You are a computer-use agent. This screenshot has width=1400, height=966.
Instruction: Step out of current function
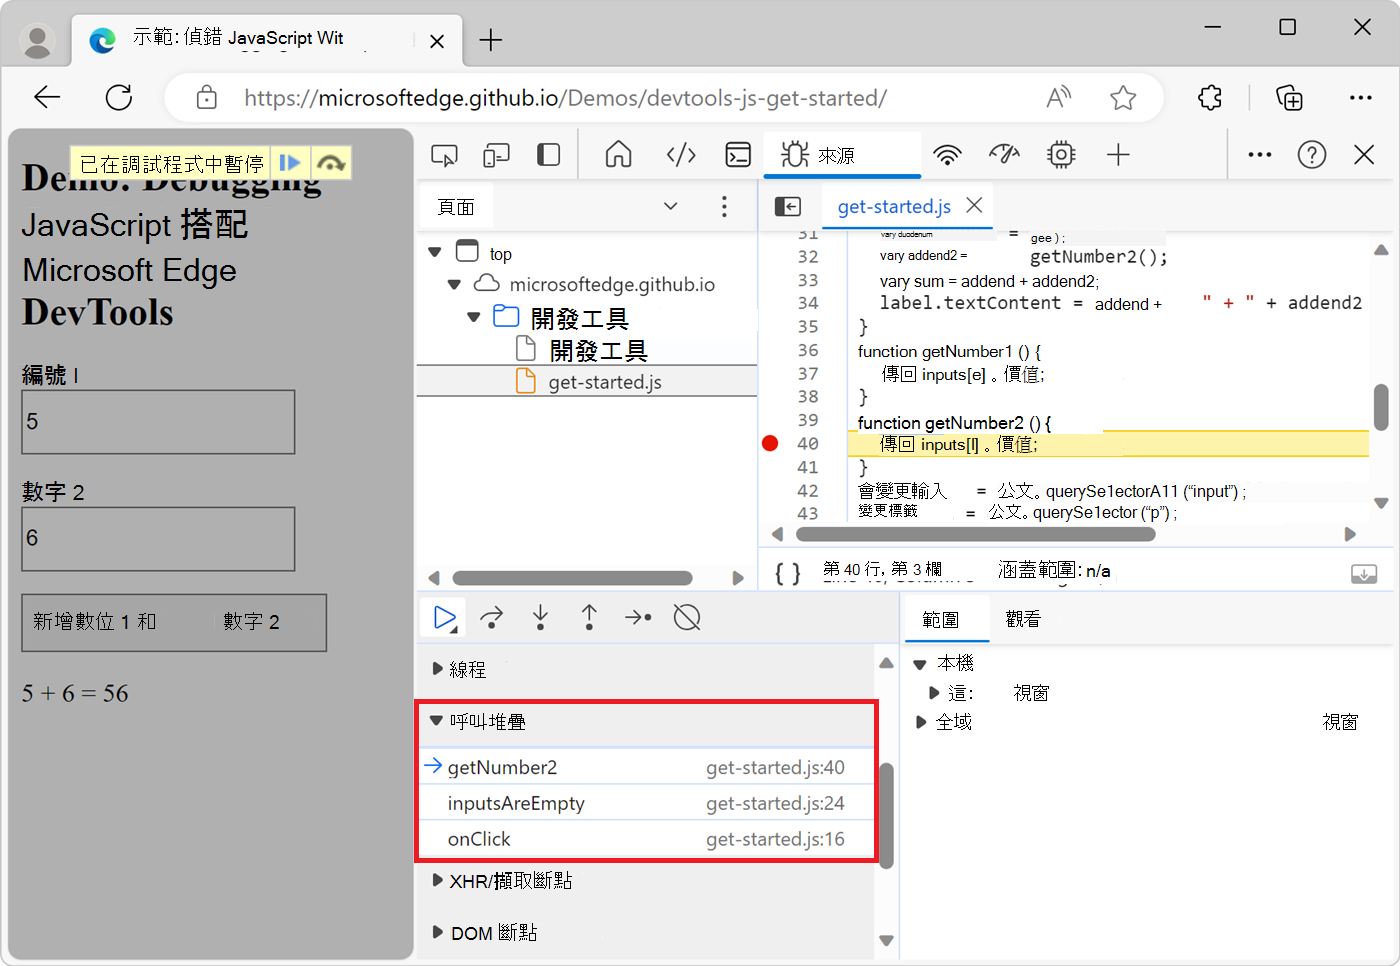pos(589,618)
